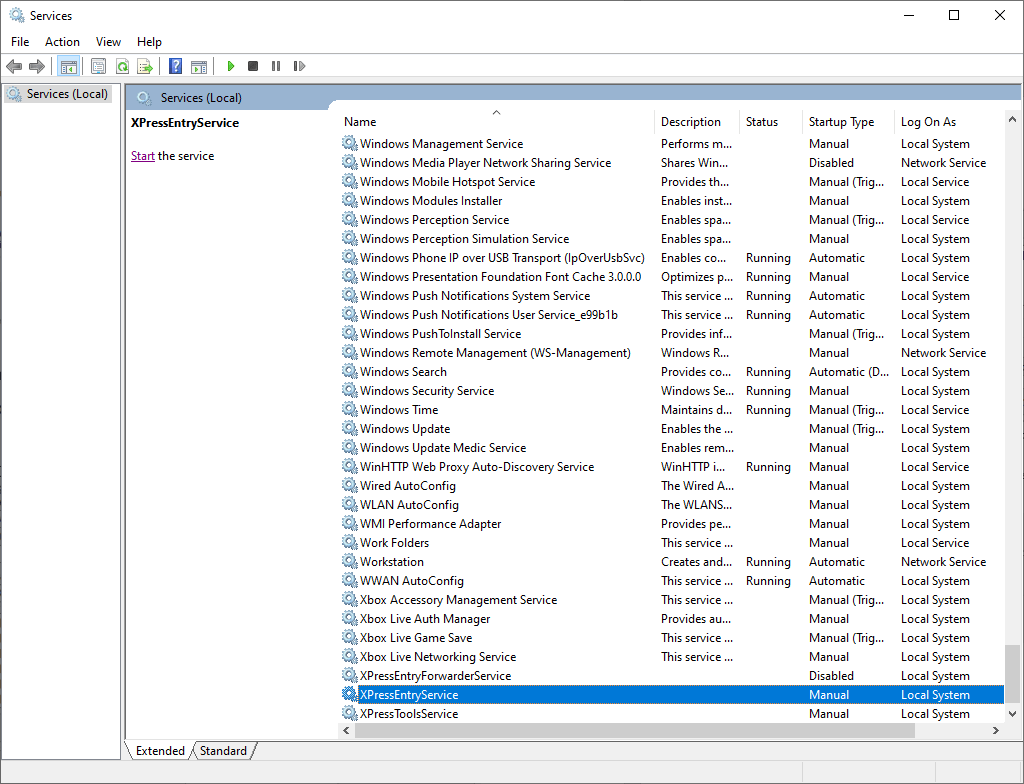The height and width of the screenshot is (784, 1024).
Task: Click gear icon of Work Folders
Action: tap(350, 542)
